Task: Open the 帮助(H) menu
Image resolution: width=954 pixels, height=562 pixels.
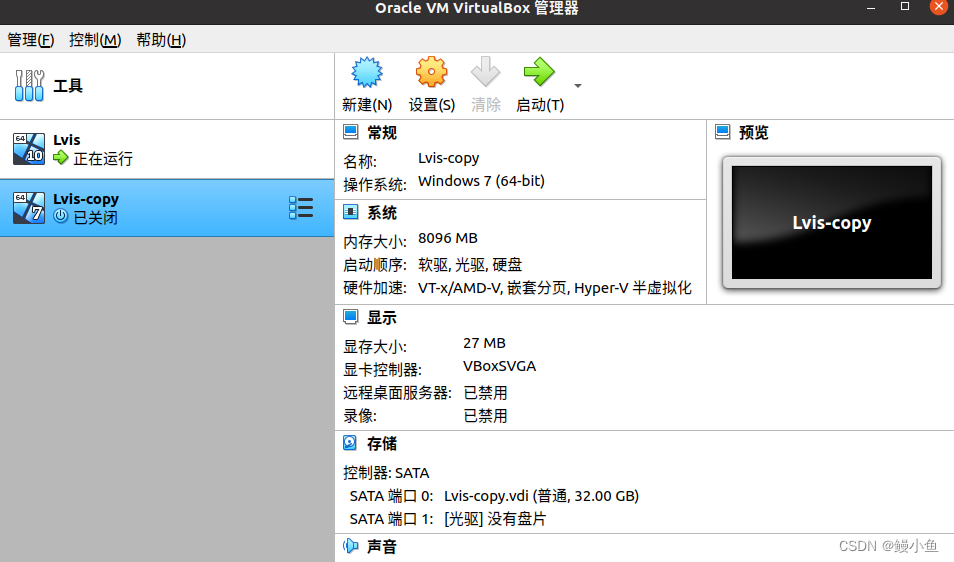Action: (161, 40)
